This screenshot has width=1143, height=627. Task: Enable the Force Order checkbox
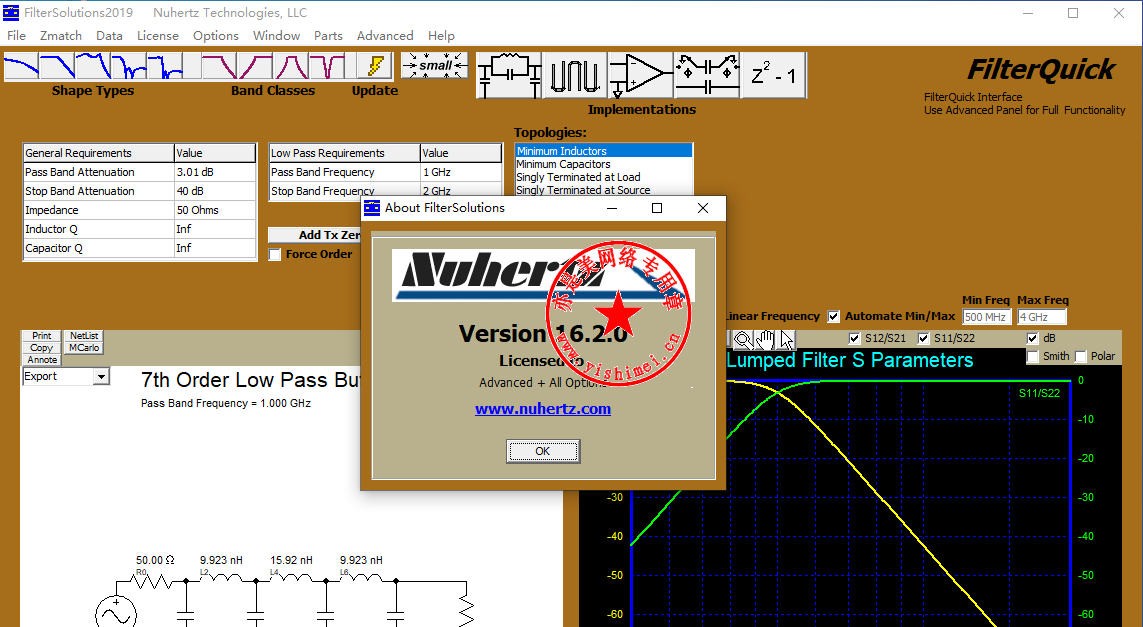coord(275,254)
